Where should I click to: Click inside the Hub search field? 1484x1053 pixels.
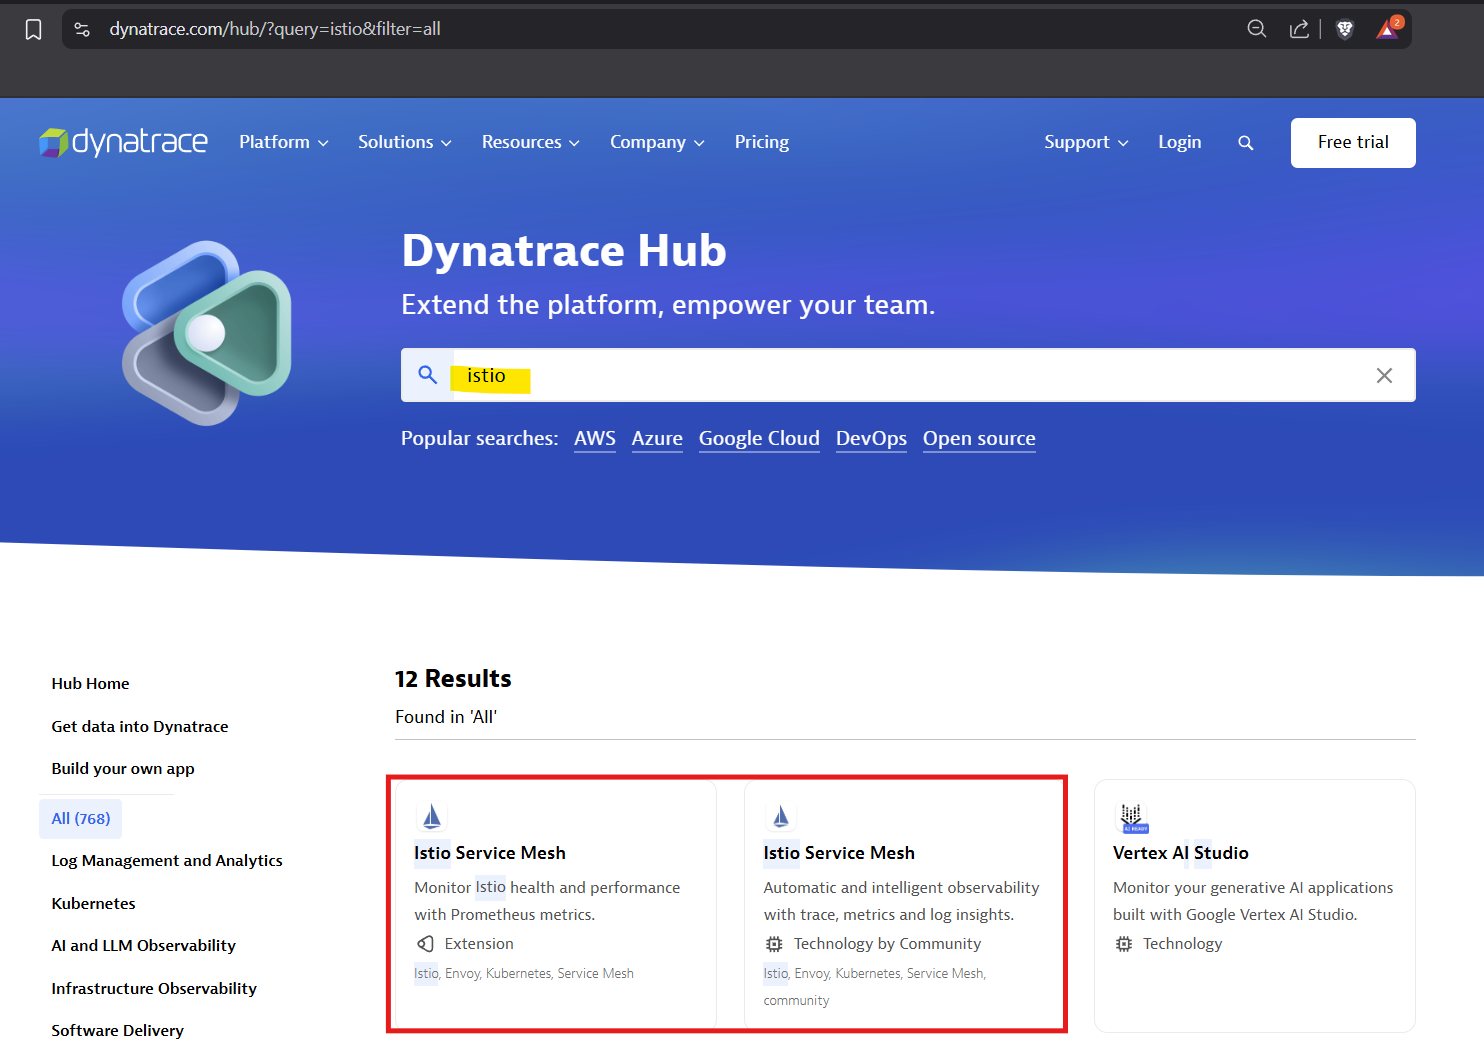coord(908,375)
